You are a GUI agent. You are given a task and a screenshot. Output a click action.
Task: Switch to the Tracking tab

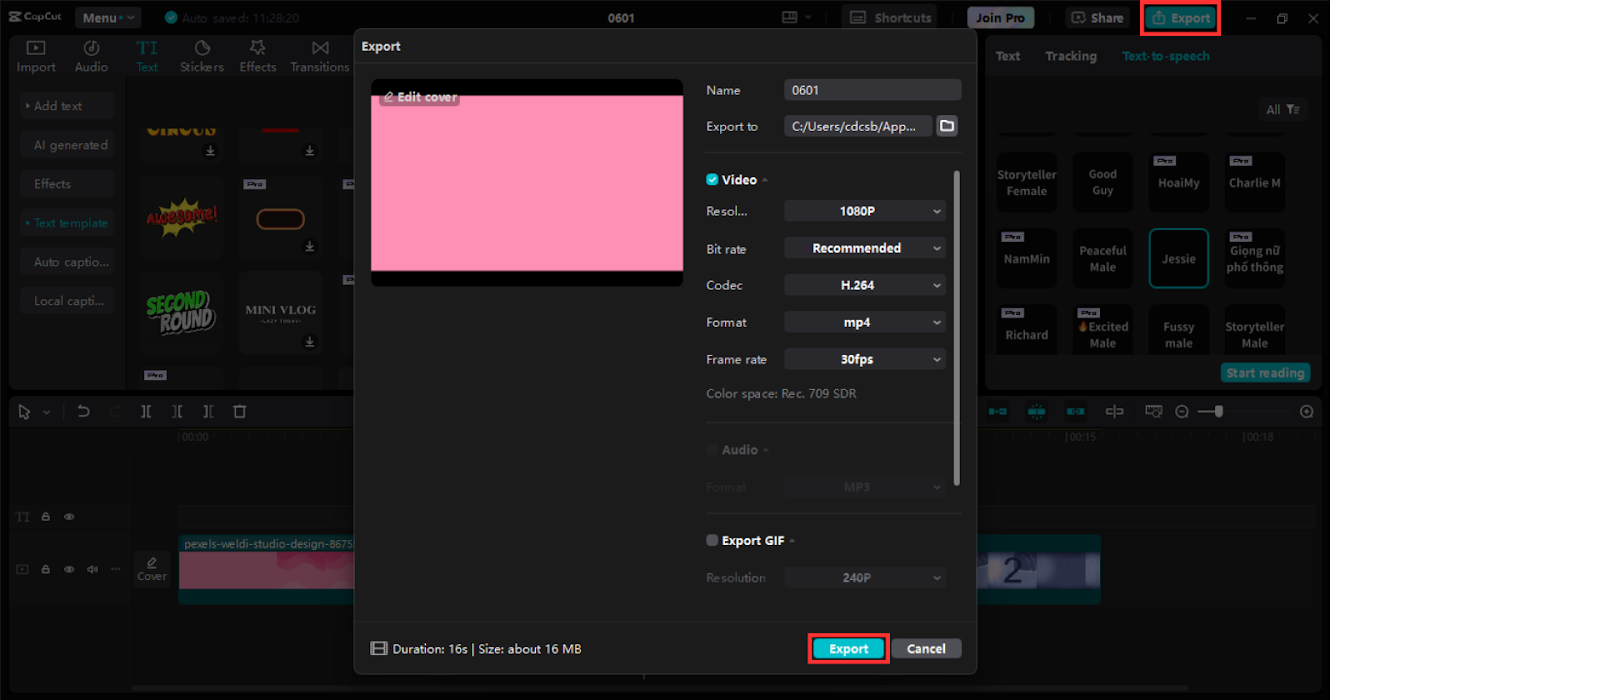pyautogui.click(x=1071, y=56)
